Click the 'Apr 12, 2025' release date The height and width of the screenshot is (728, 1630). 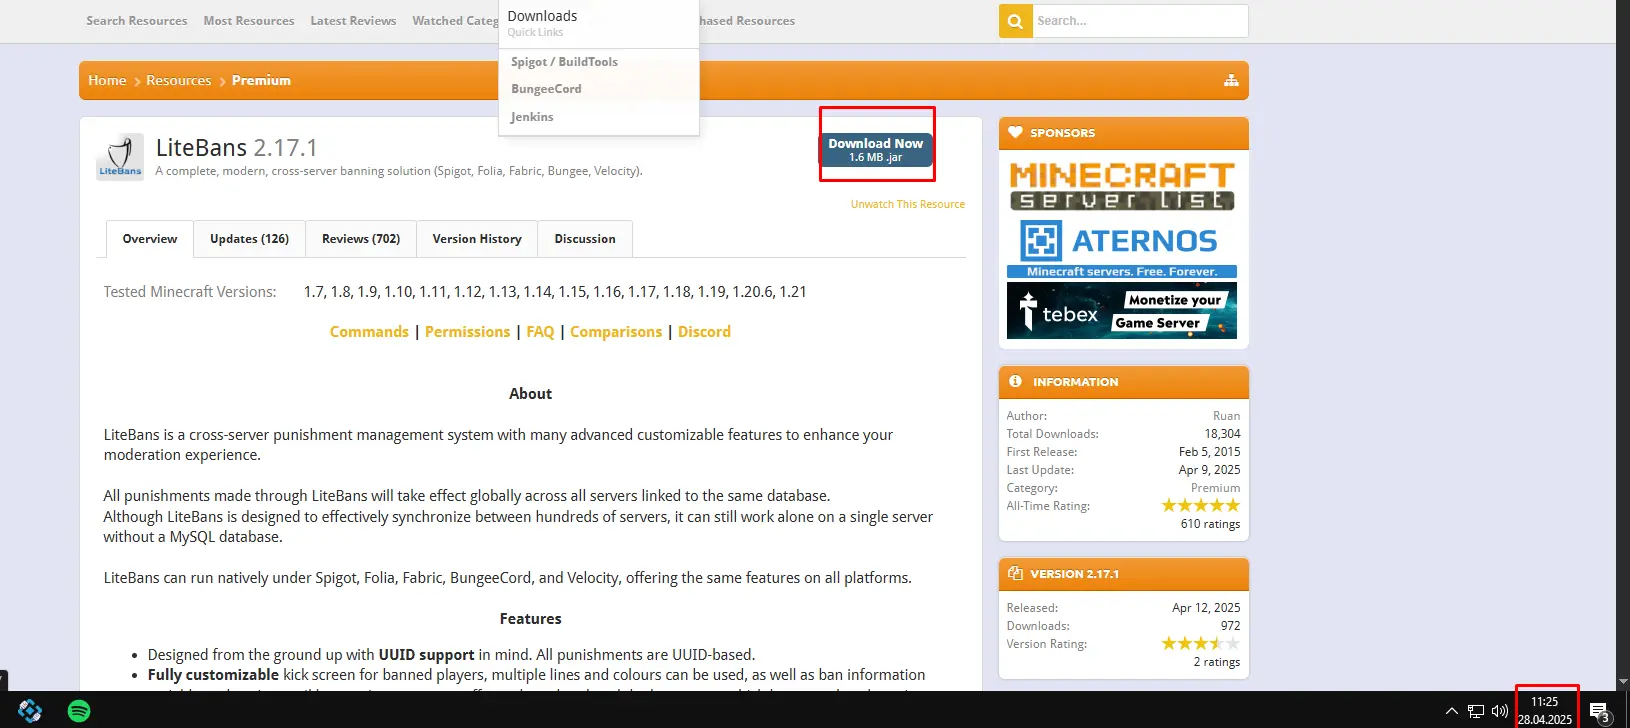[1206, 608]
